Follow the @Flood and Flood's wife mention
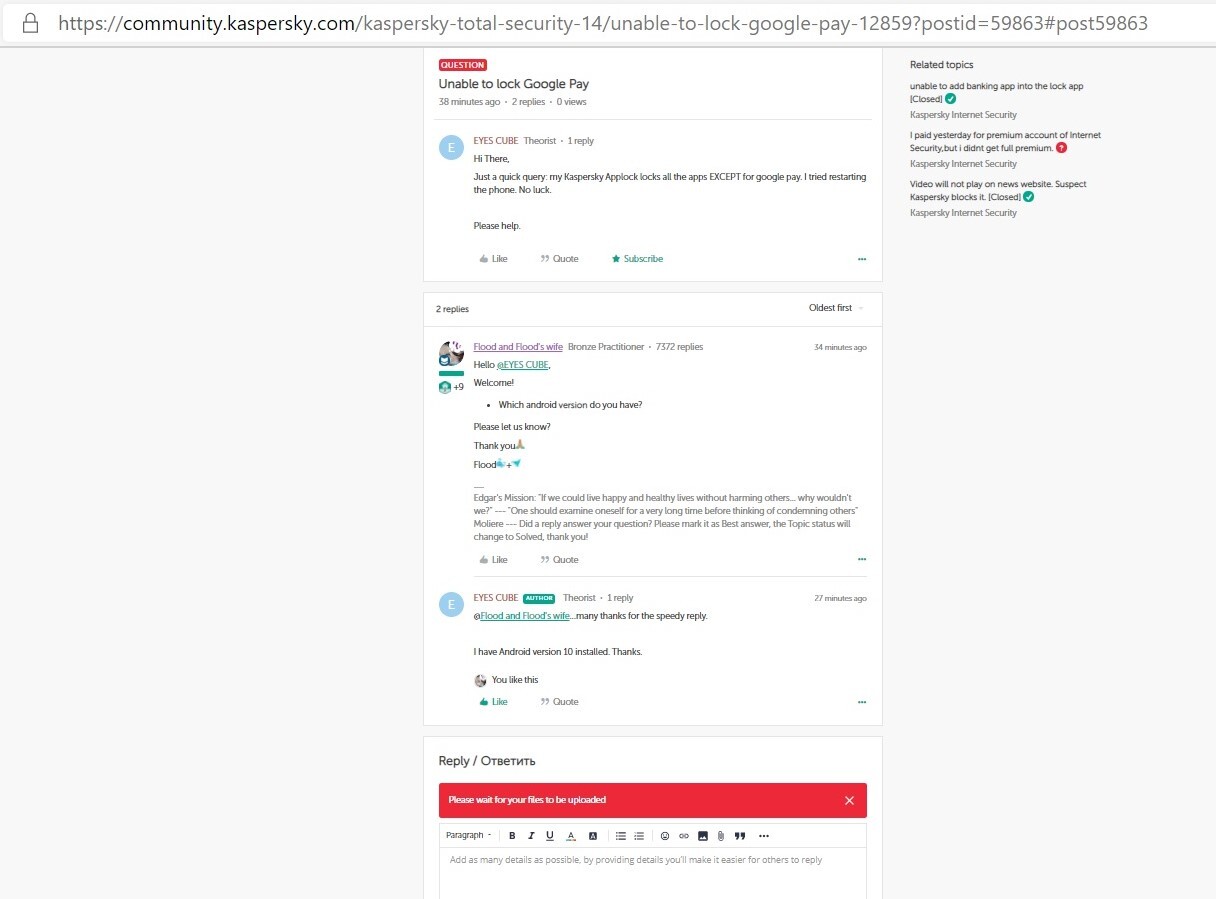1216x899 pixels. pyautogui.click(x=525, y=616)
